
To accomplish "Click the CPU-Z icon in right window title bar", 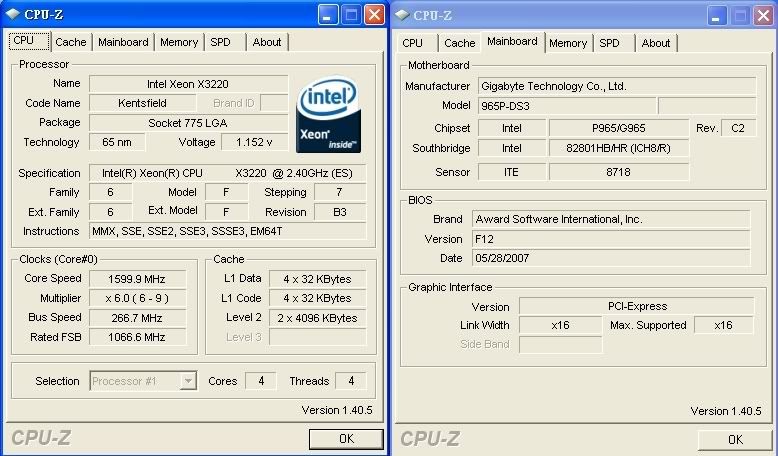I will (401, 15).
